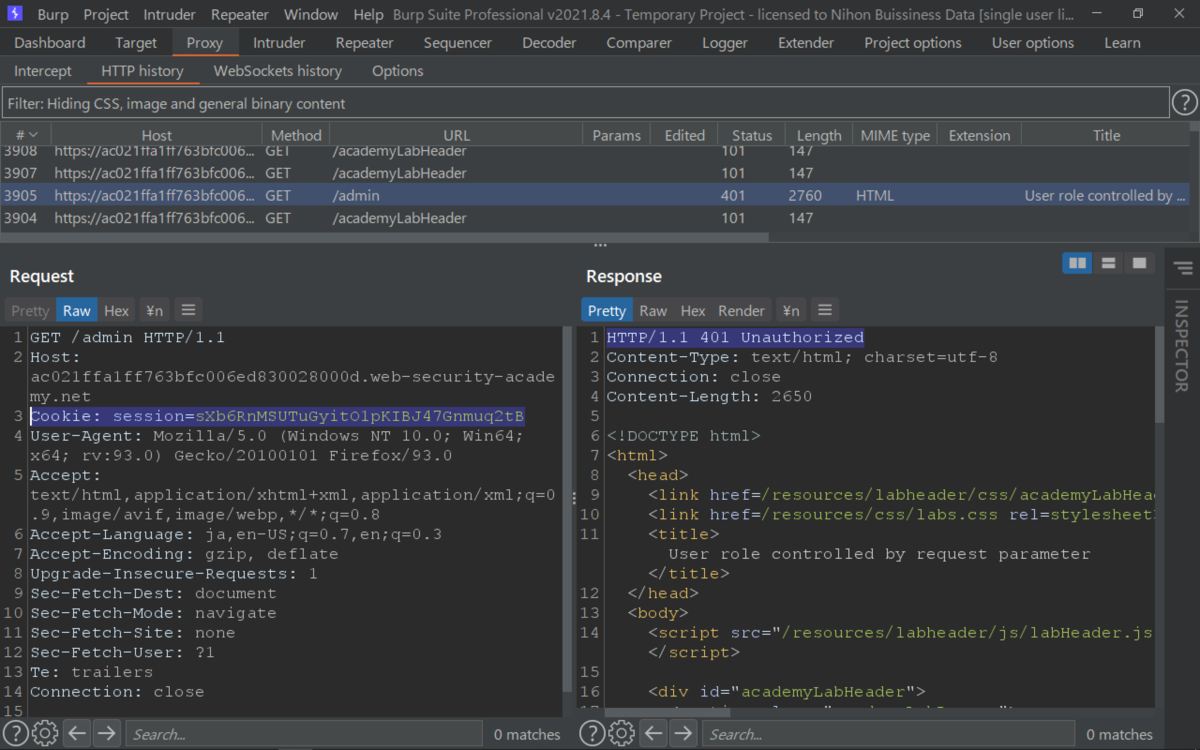Toggle non-printable chars in Request

click(153, 310)
